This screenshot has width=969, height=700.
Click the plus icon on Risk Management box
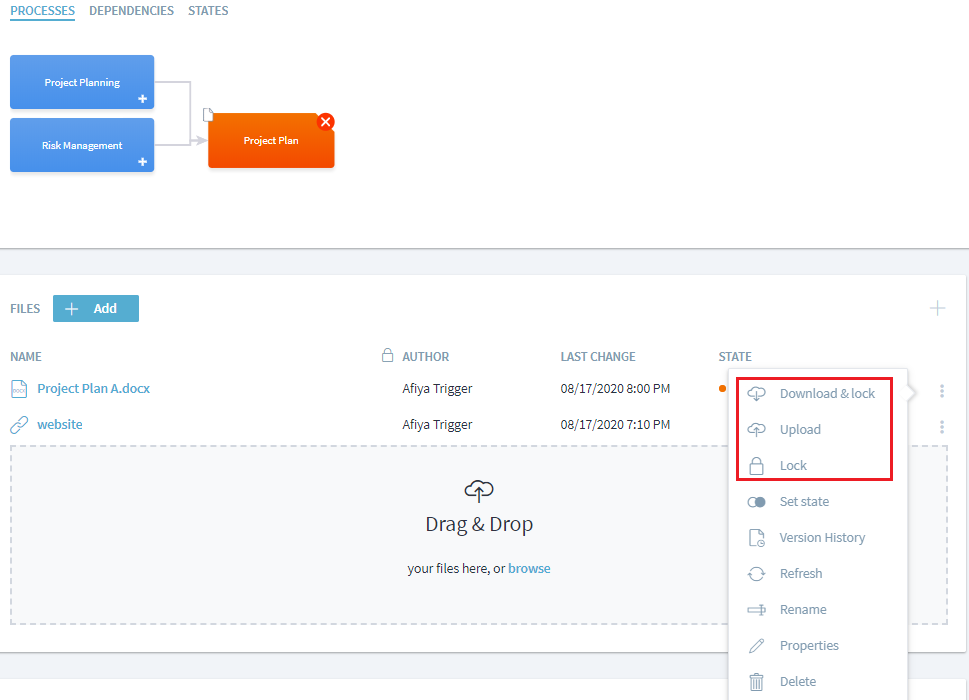142,162
